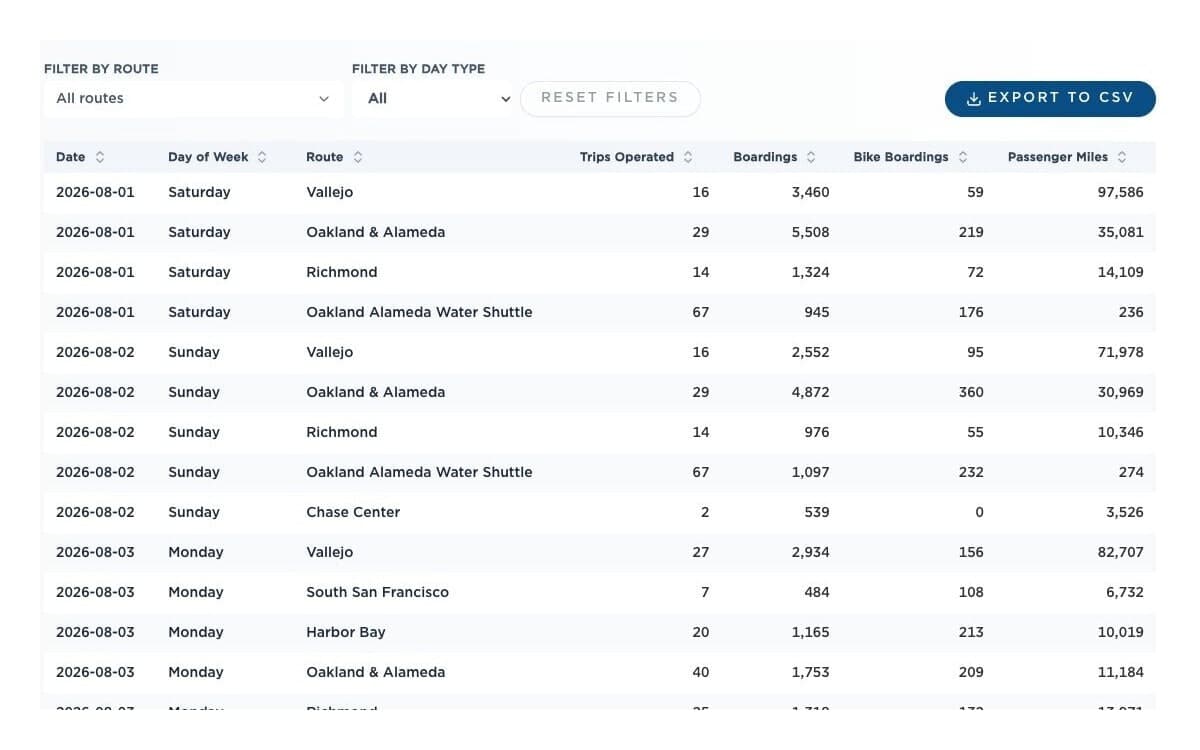Click bike boardings value 156
The image size is (1200, 750).
point(971,552)
